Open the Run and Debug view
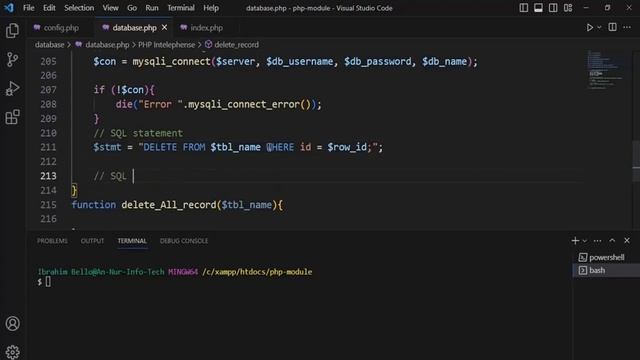 coord(12,88)
